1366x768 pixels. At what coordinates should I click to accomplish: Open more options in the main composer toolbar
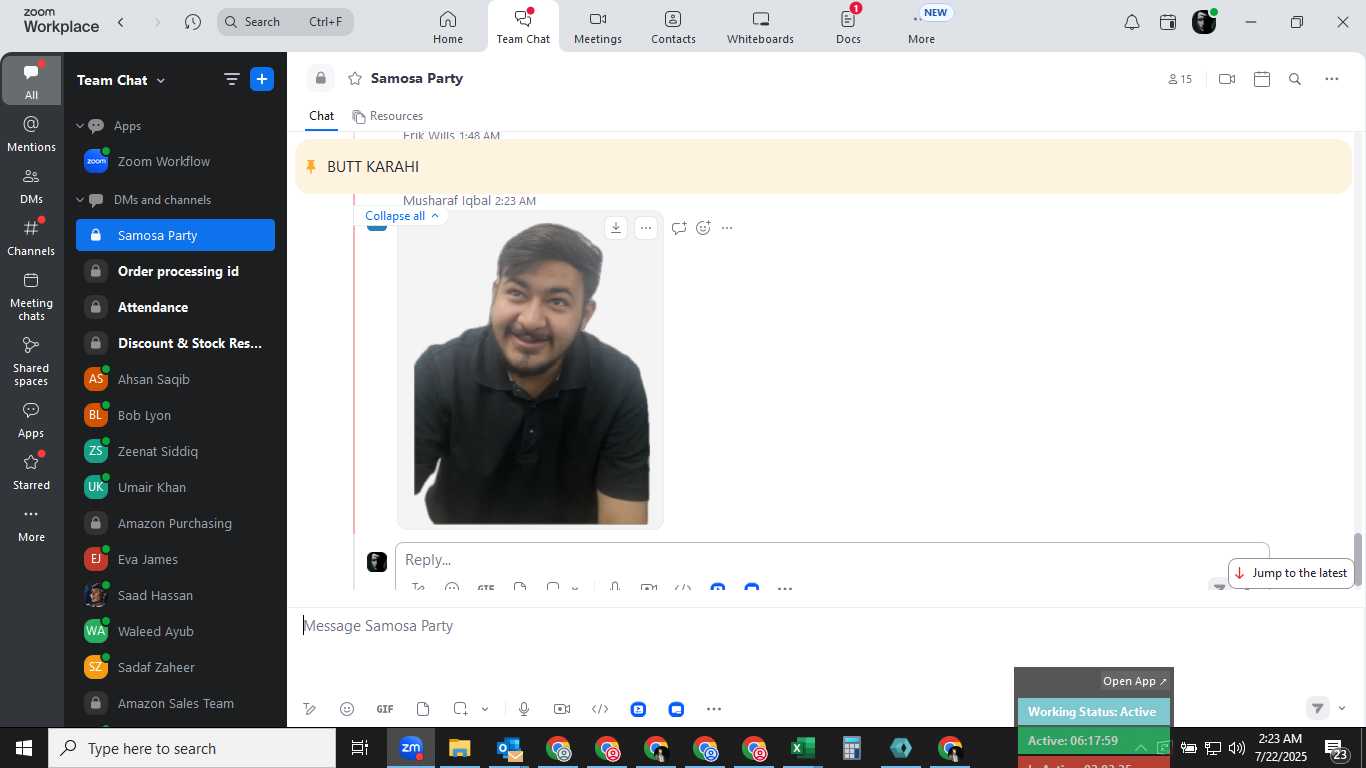click(714, 709)
